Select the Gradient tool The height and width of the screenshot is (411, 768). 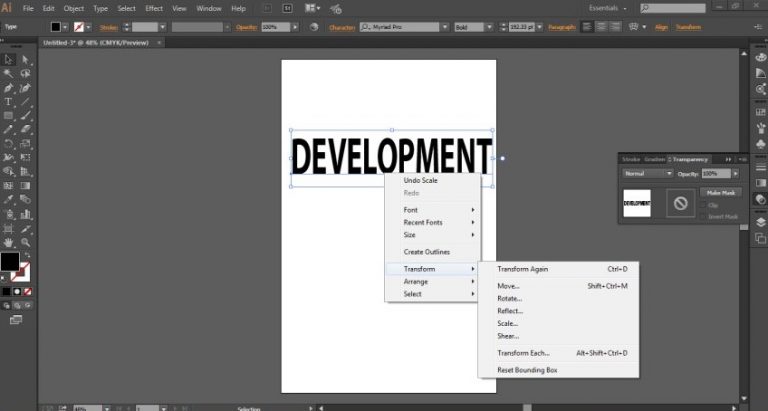(x=25, y=186)
